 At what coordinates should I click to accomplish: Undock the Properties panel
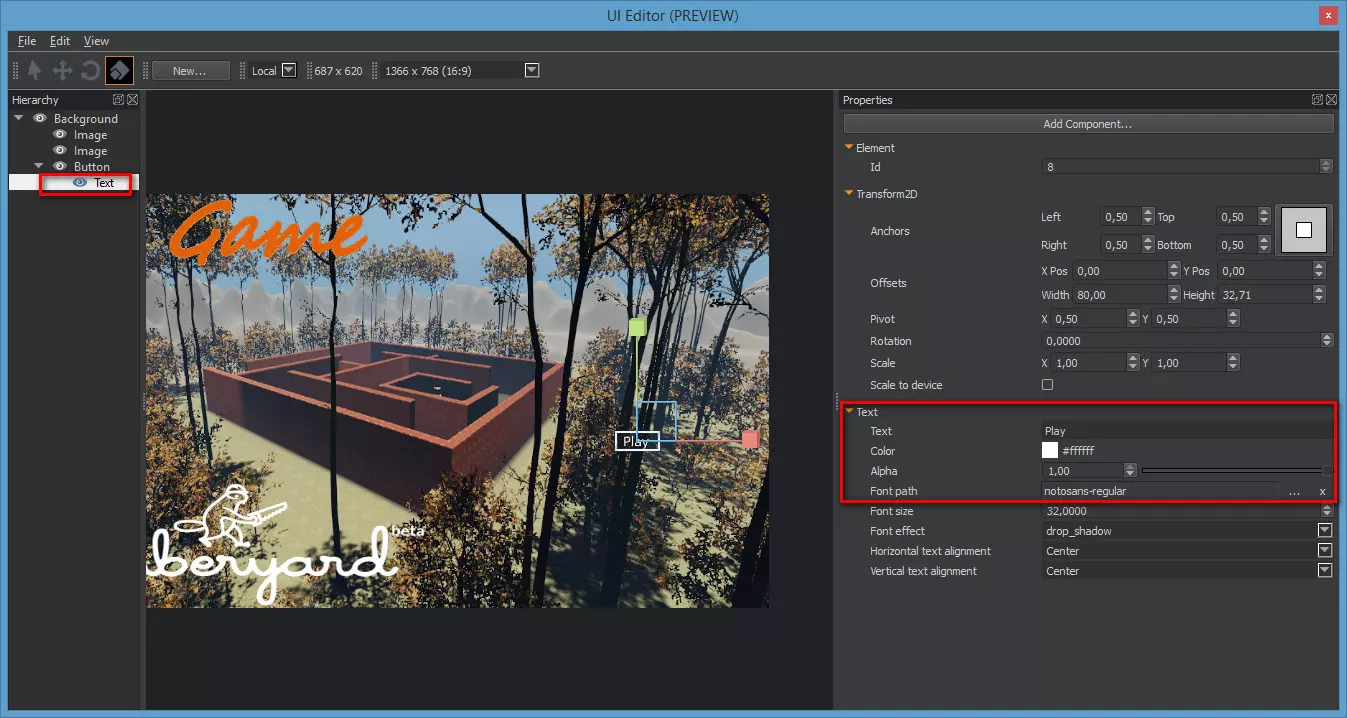(x=1317, y=100)
